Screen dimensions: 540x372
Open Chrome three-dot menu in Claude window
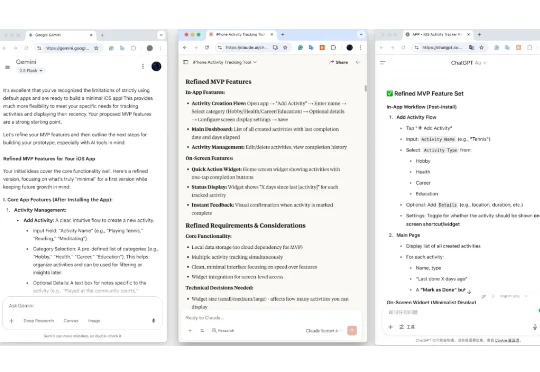click(x=361, y=48)
